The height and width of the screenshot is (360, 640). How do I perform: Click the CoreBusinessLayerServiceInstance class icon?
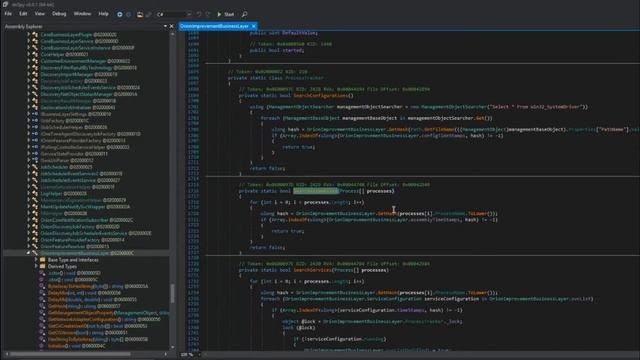[36, 48]
